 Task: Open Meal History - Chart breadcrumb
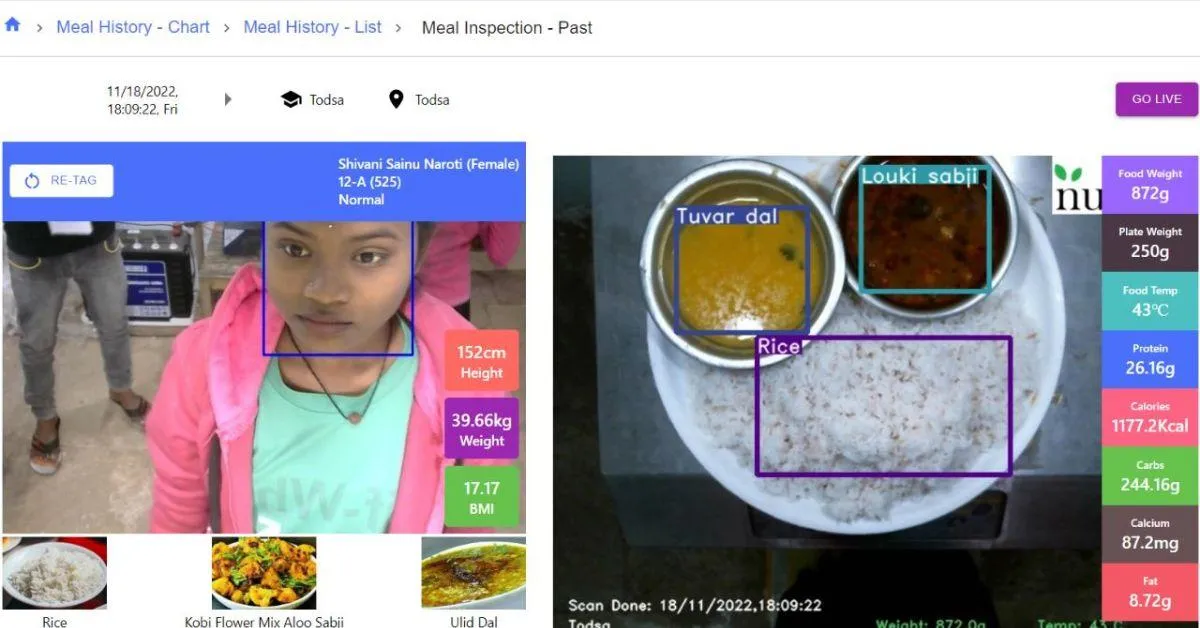[x=133, y=27]
